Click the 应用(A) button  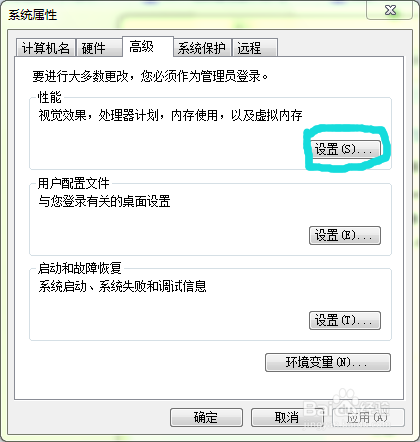[369, 418]
